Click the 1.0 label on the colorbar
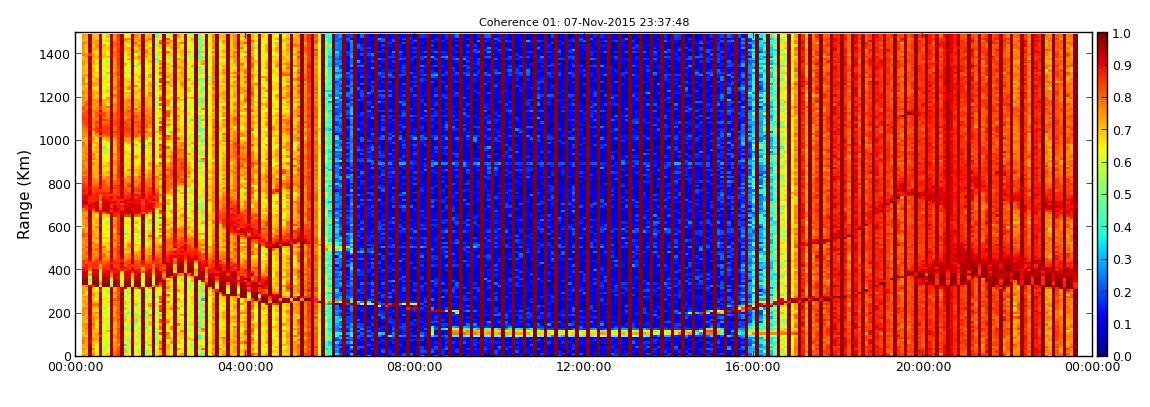This screenshot has width=1150, height=407. [x=1124, y=34]
